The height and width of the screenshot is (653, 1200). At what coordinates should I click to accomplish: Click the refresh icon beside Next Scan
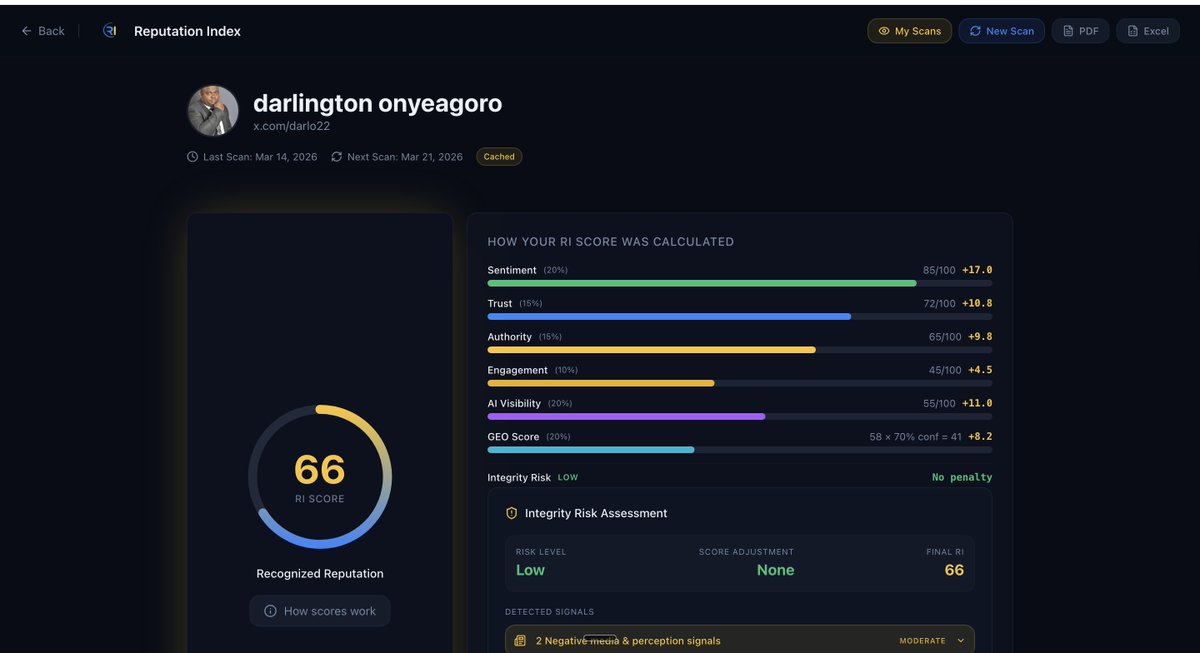tap(336, 157)
